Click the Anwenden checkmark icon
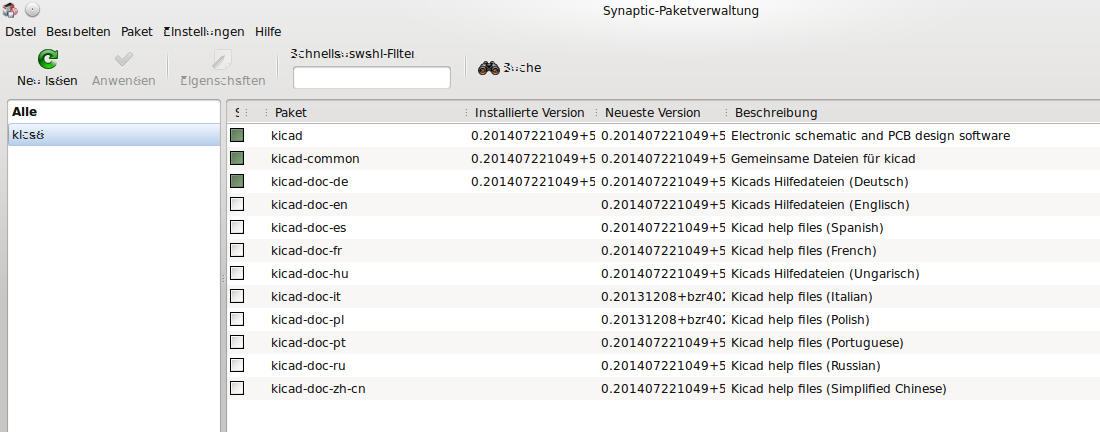 123,60
